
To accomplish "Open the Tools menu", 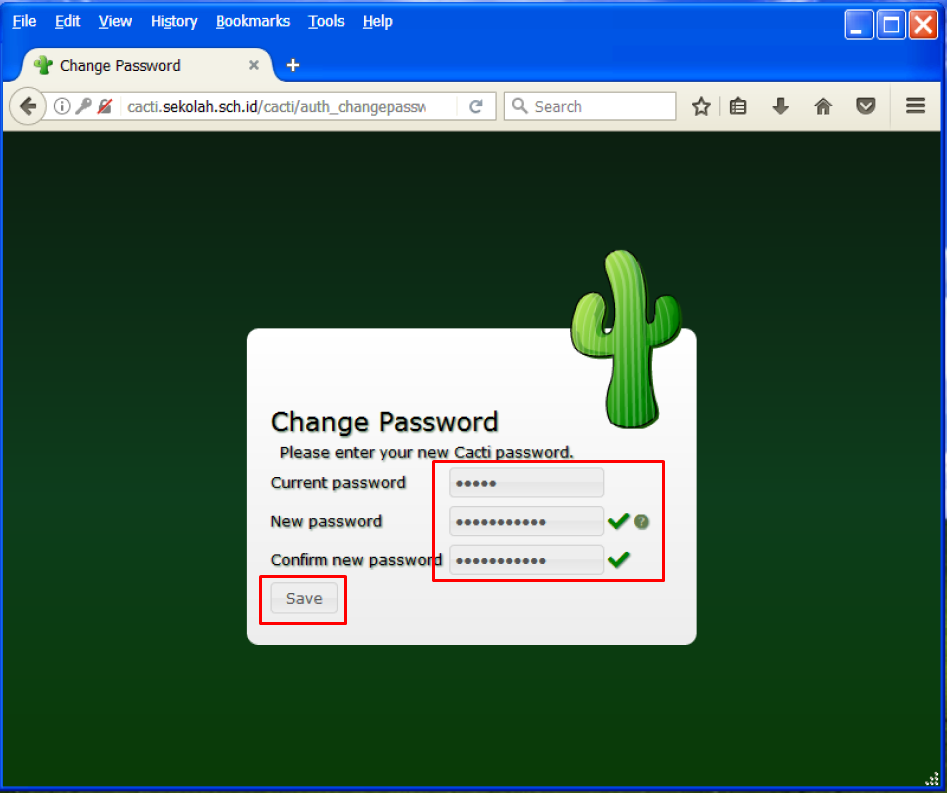I will tap(326, 21).
